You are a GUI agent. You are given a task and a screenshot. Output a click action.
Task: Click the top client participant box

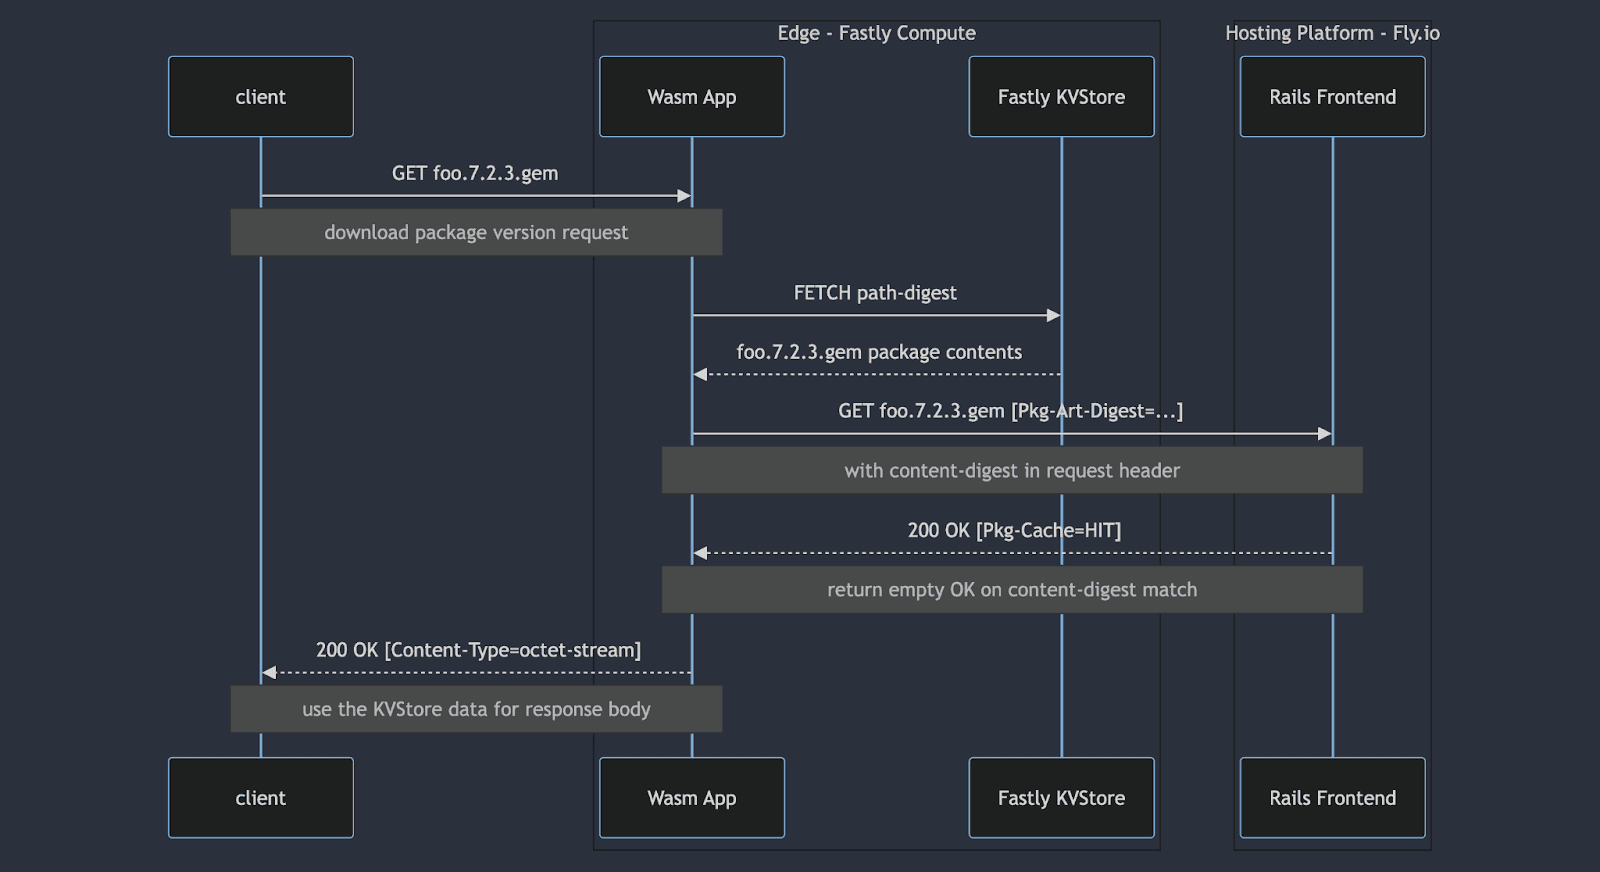260,97
